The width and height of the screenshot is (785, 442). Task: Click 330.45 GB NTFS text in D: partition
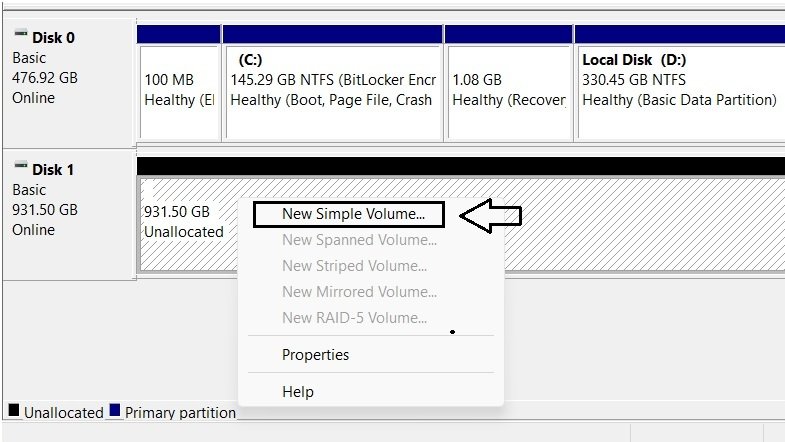(x=634, y=80)
